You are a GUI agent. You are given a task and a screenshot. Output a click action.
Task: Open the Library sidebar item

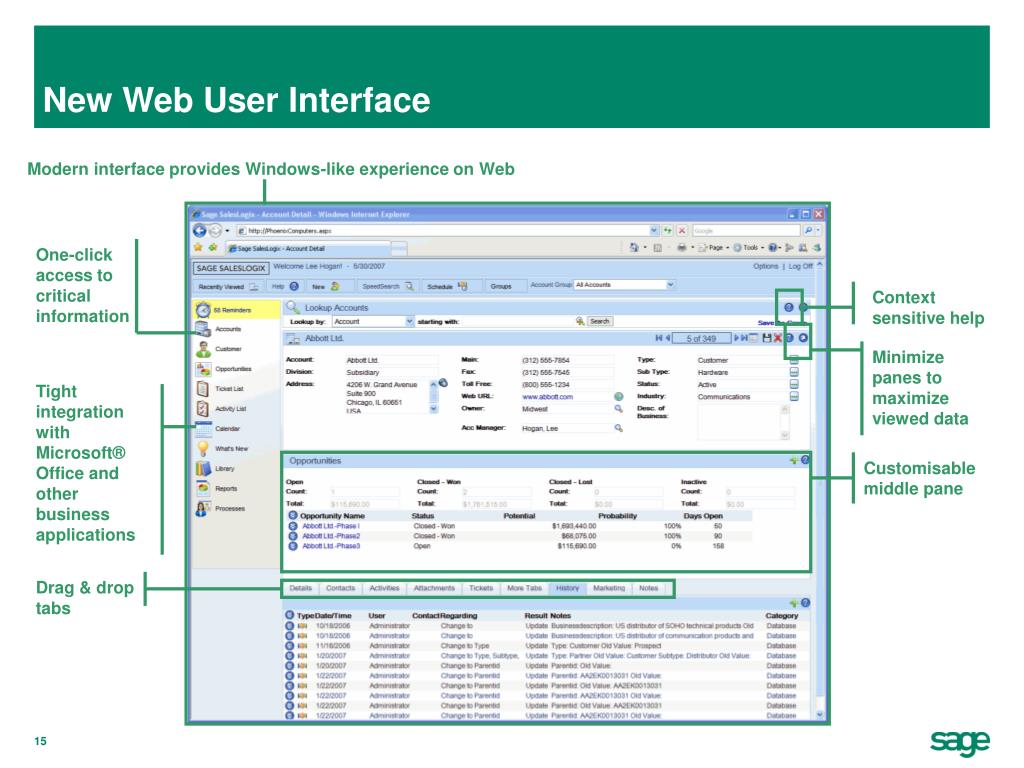click(215, 468)
